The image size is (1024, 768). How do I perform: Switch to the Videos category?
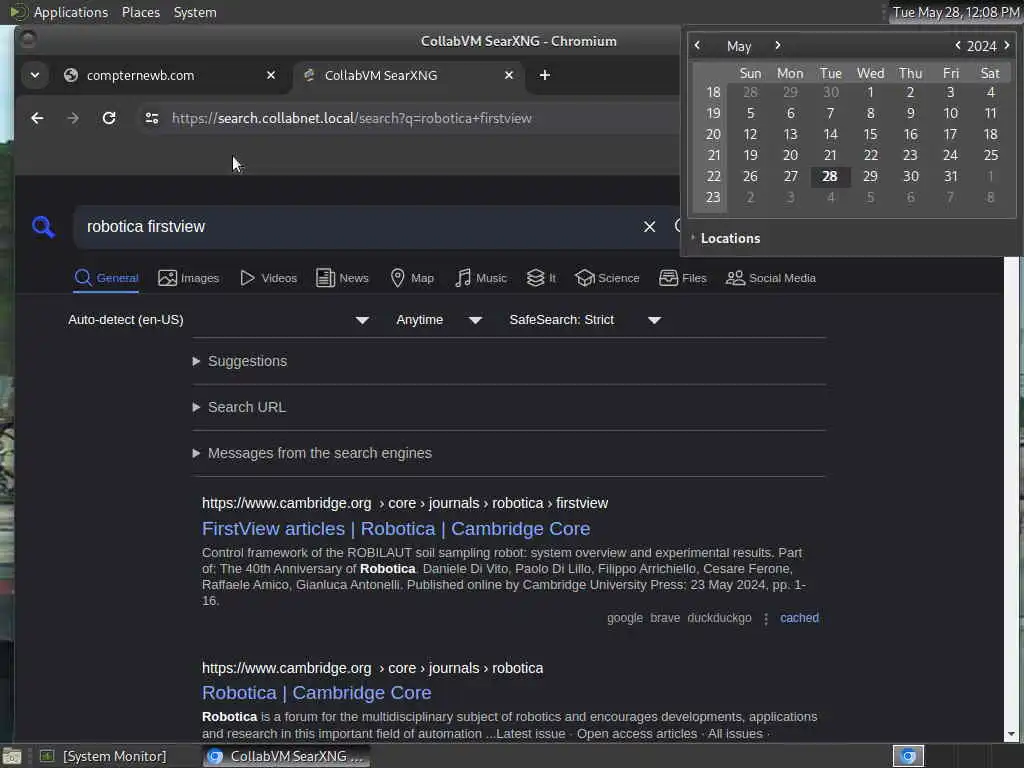[x=268, y=278]
